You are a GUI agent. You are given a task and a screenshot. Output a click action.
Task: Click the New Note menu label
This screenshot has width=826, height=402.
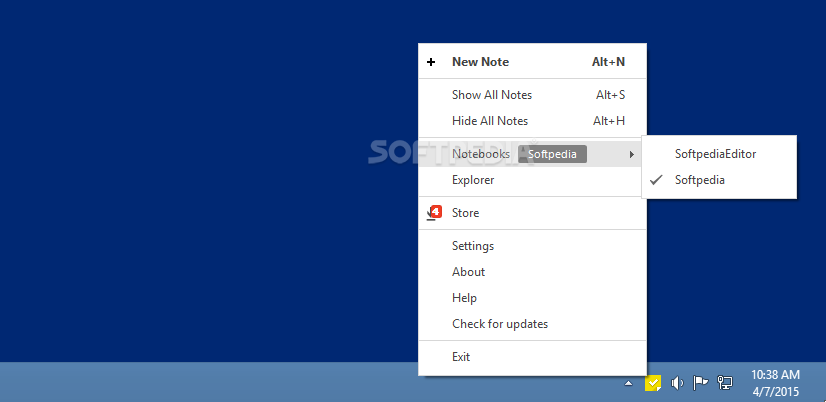pyautogui.click(x=480, y=62)
